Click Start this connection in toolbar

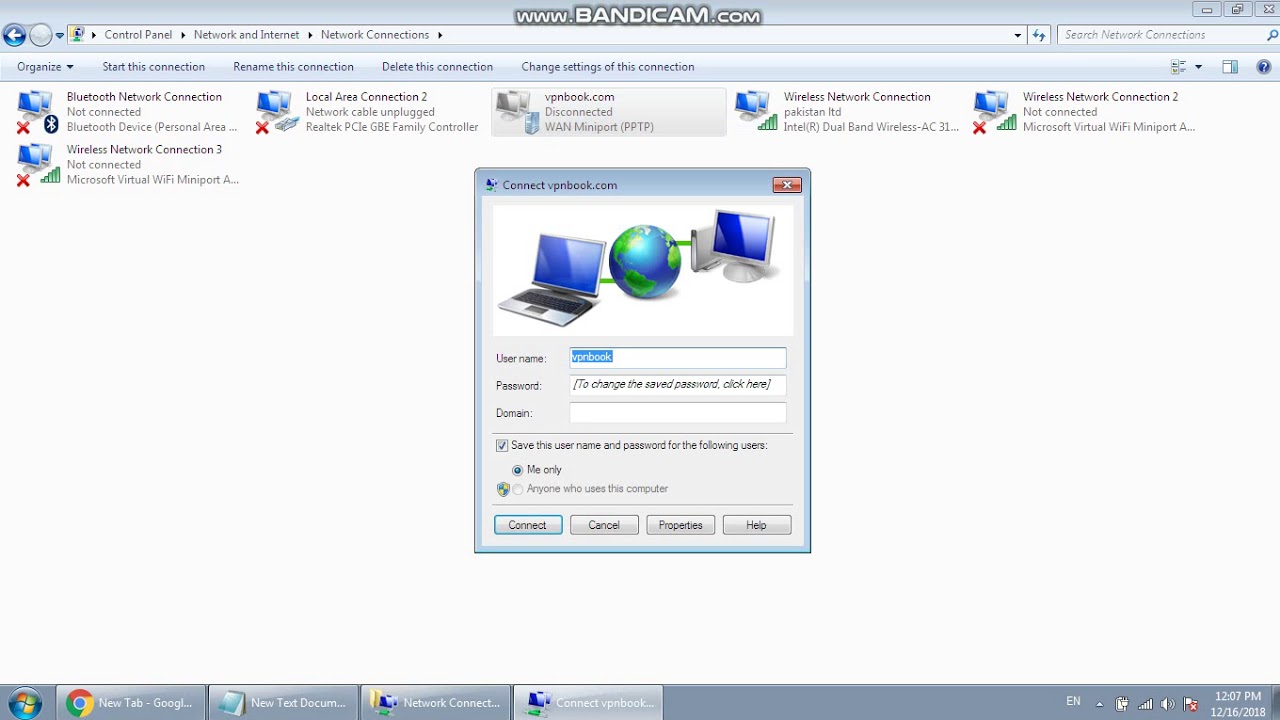pos(154,67)
